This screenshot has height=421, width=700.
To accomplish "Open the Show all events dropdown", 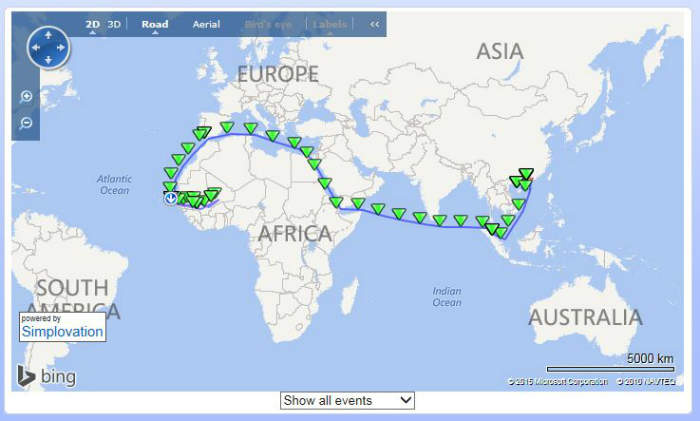I will coord(347,400).
